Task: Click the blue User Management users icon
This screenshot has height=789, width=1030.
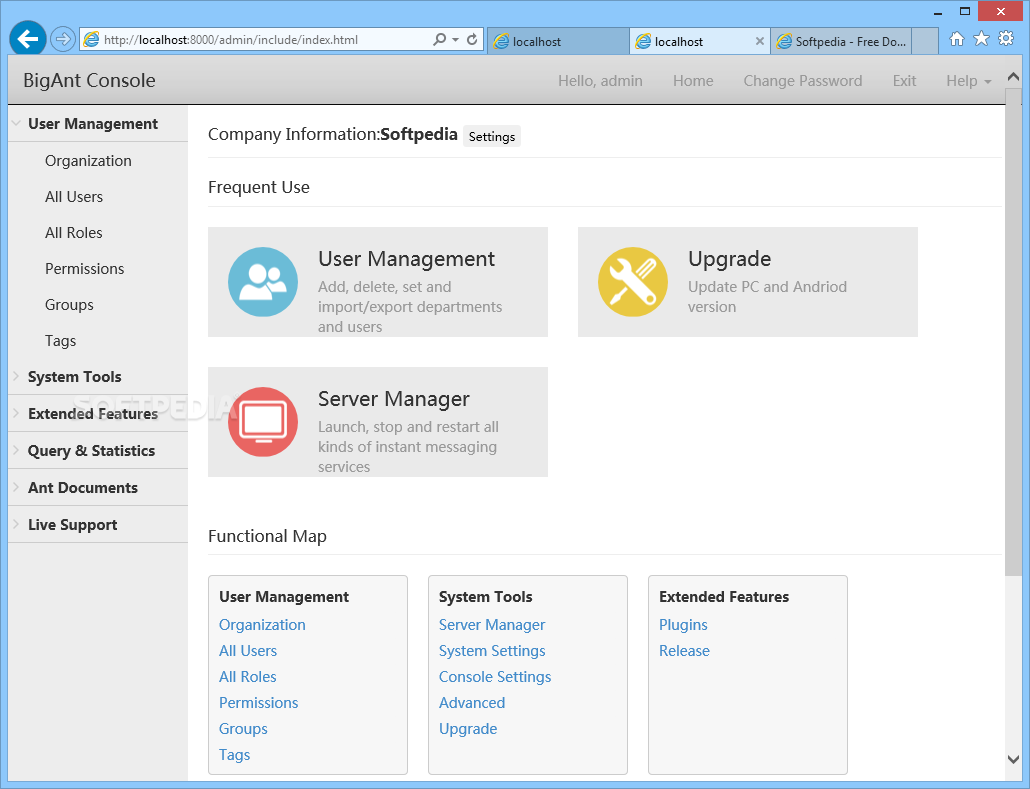Action: pos(263,282)
